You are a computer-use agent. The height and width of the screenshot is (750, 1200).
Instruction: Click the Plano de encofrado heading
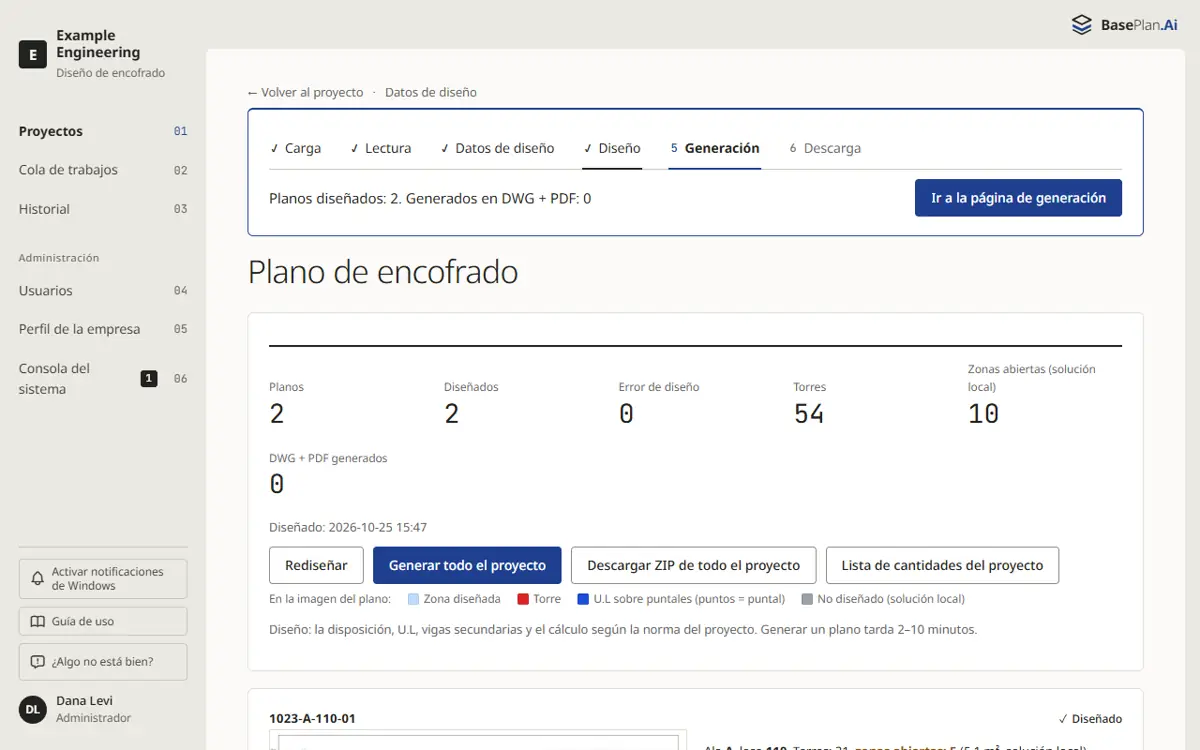click(383, 272)
